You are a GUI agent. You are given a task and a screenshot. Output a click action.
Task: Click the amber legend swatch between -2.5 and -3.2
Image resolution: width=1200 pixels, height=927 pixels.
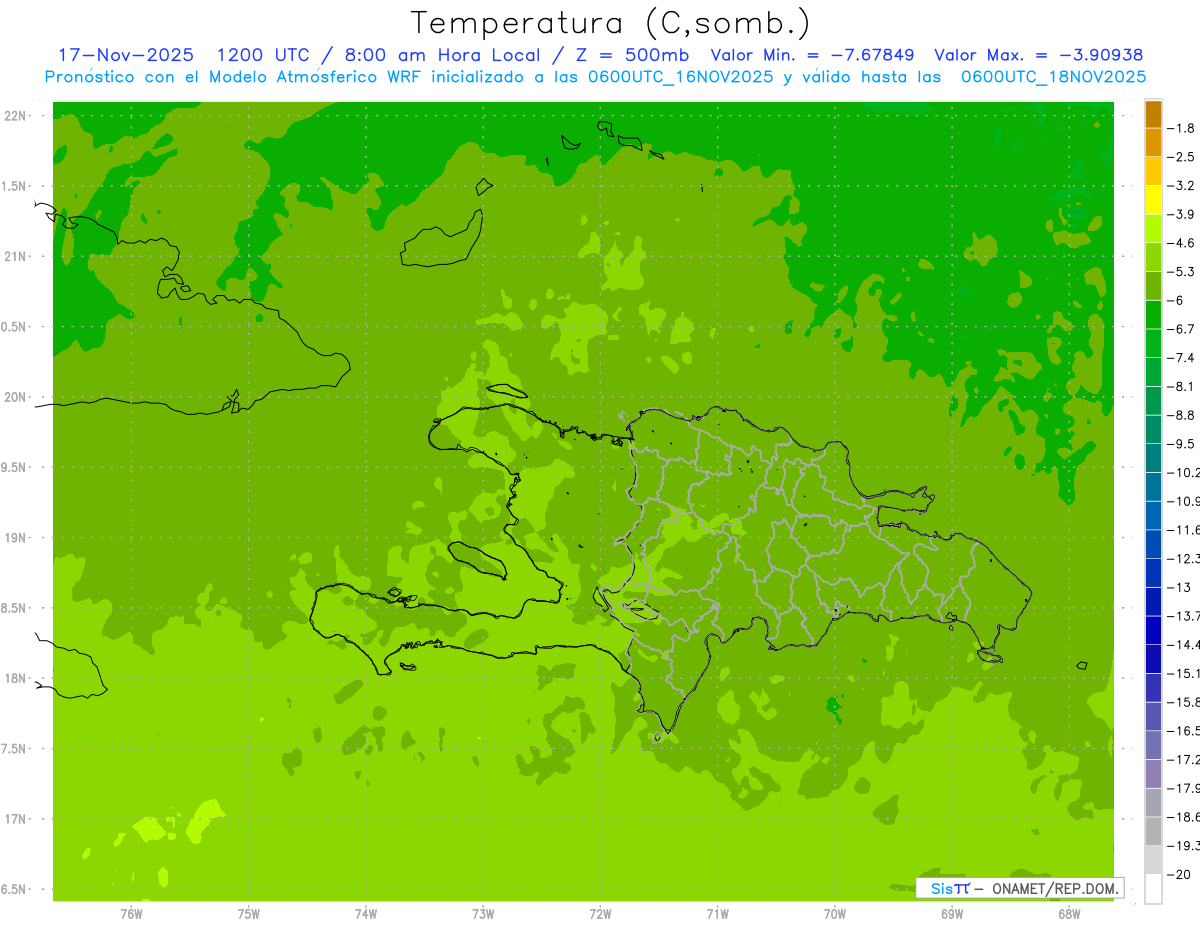pyautogui.click(x=1153, y=172)
